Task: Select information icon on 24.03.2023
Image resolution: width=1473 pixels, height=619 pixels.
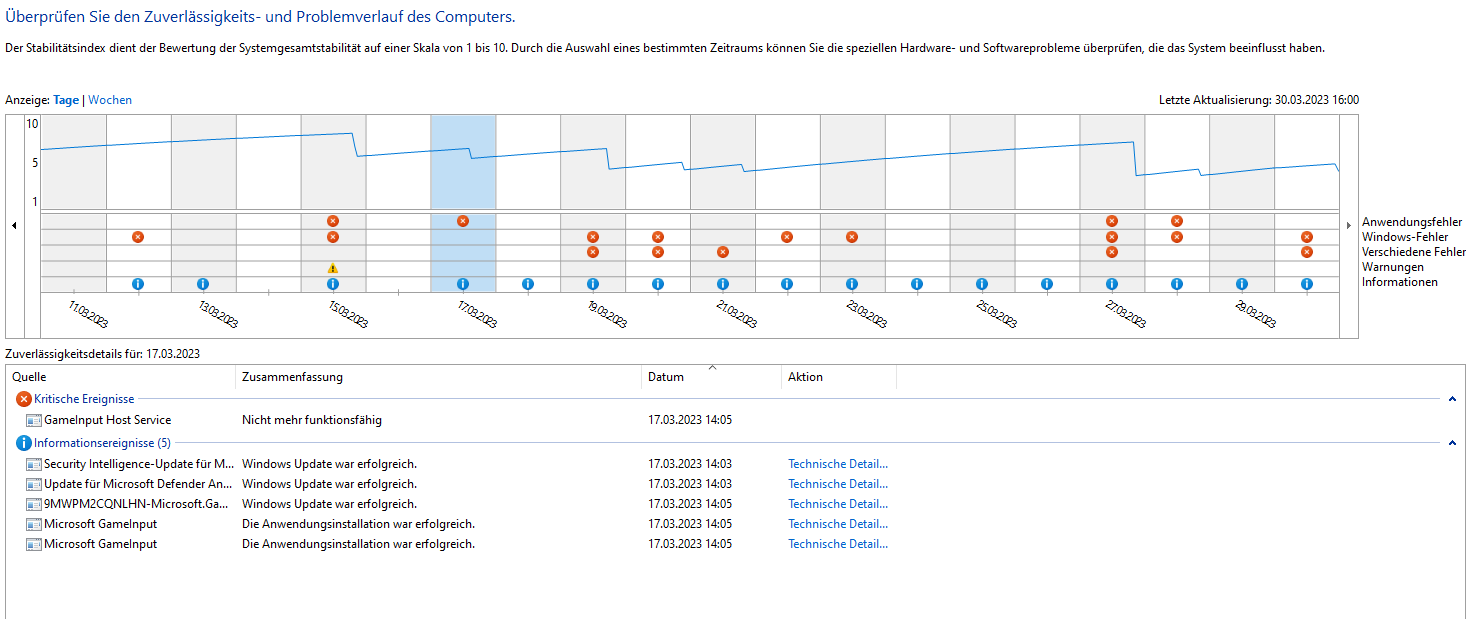Action: click(917, 284)
